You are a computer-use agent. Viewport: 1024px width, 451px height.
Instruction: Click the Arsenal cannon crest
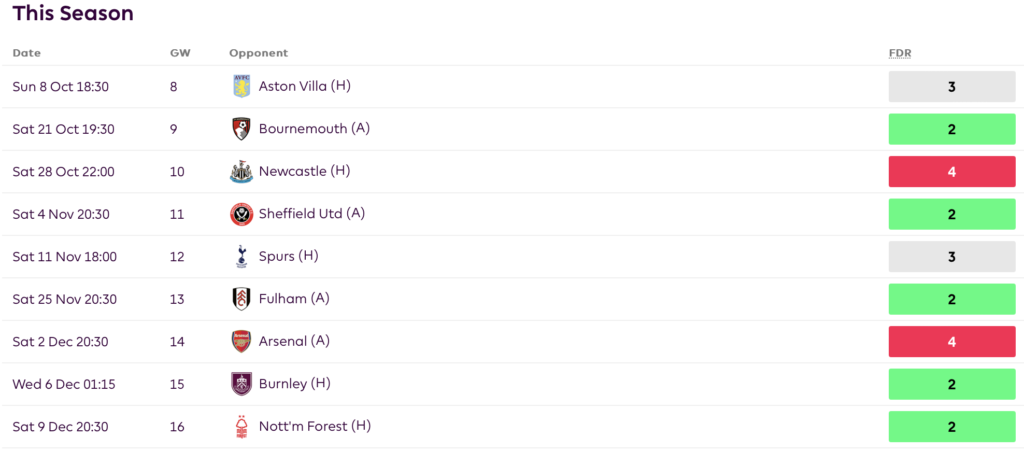click(x=242, y=341)
